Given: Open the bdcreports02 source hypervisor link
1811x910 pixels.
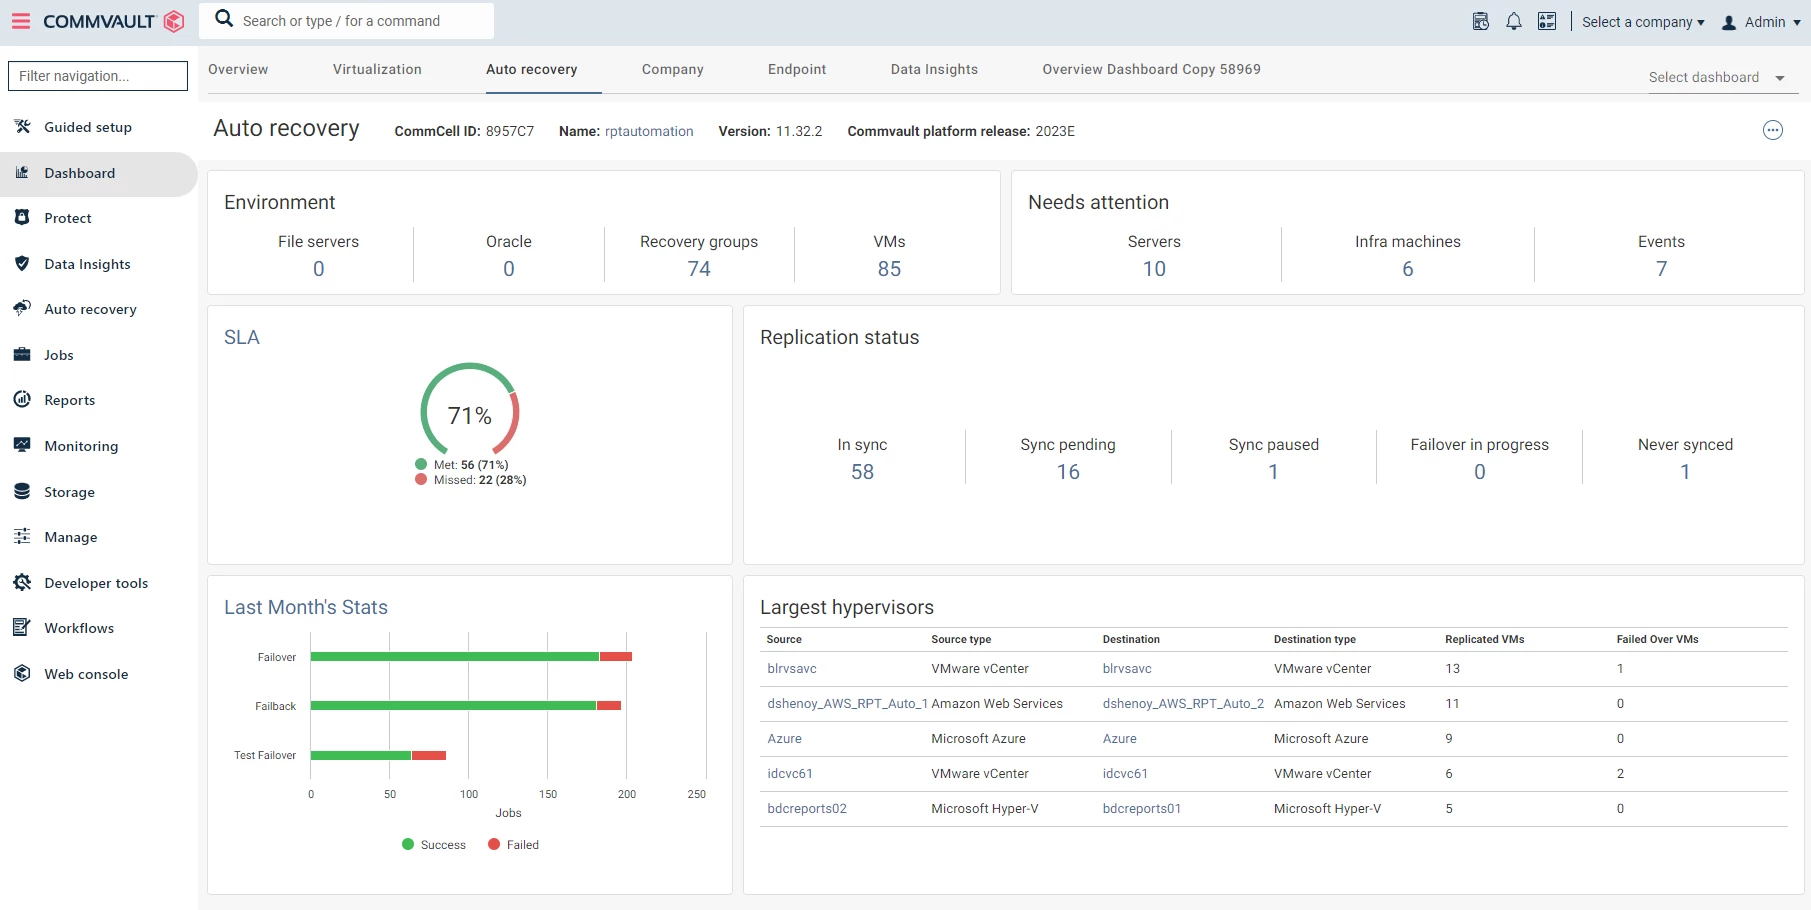Looking at the screenshot, I should coord(807,809).
